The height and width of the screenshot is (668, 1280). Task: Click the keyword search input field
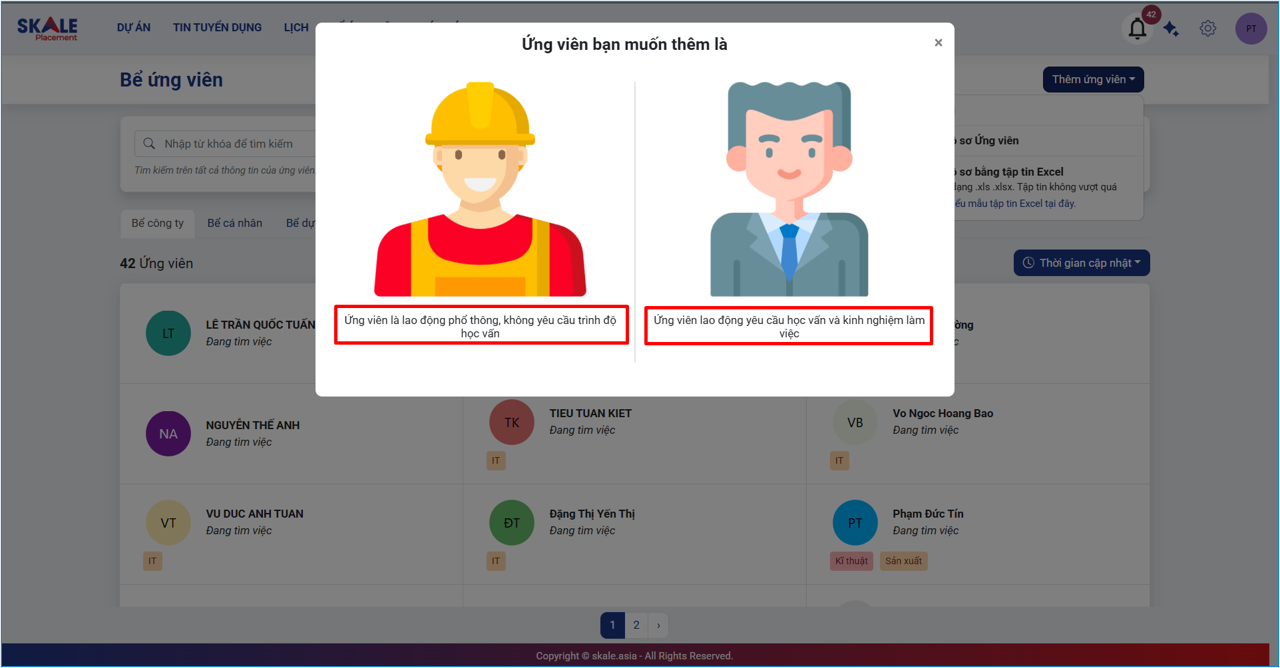coord(235,144)
